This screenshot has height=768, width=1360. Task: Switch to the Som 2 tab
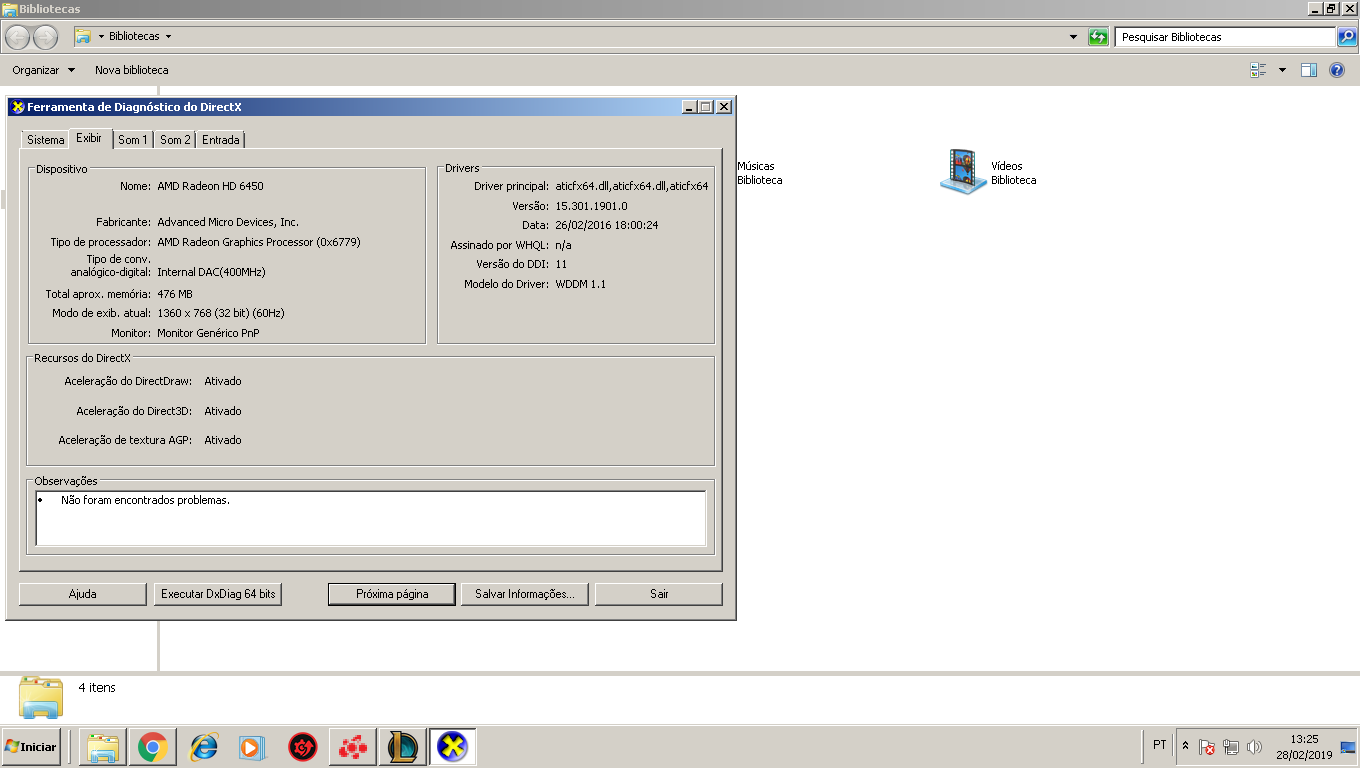coord(175,140)
